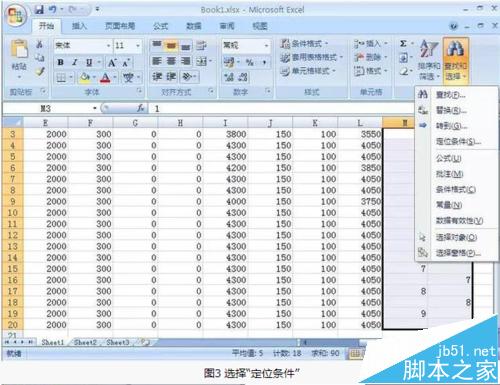
Task: Choose 定位条件 (Go To Special) menu entry
Action: tap(458, 142)
